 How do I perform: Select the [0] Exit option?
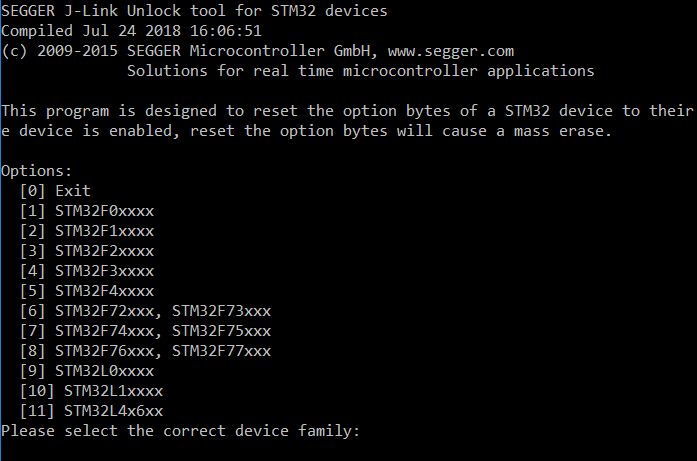pyautogui.click(x=55, y=190)
